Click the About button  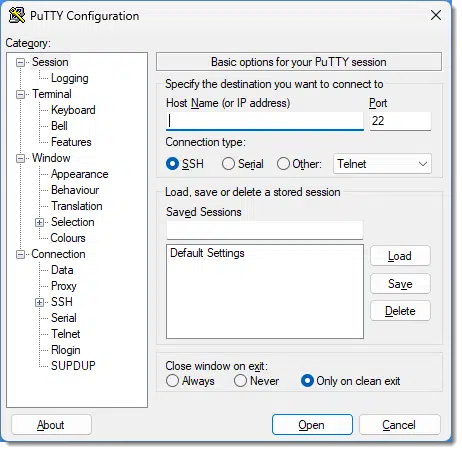(51, 425)
